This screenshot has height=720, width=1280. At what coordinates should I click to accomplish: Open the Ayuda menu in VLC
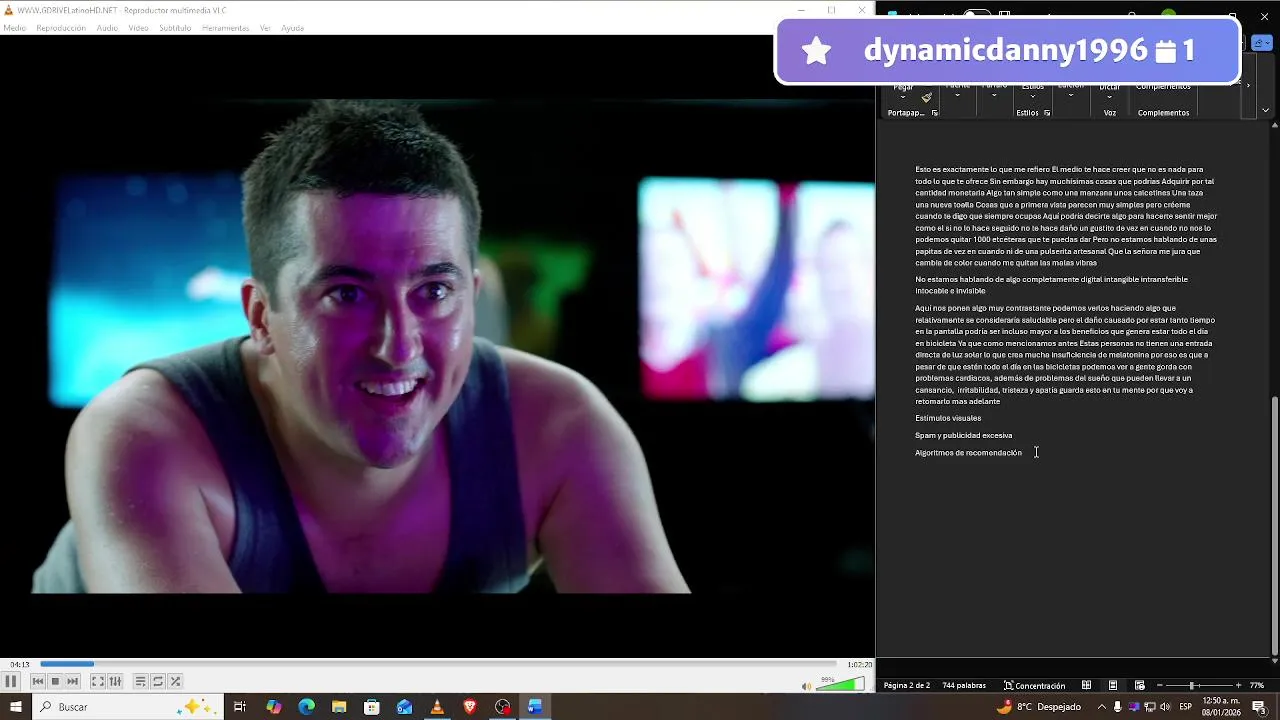point(292,28)
